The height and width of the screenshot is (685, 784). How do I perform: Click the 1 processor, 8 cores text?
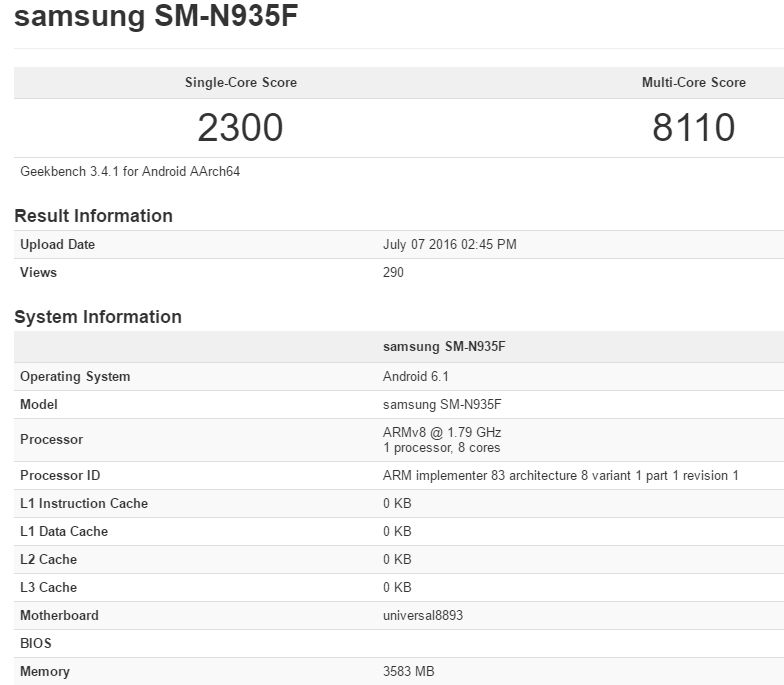click(x=442, y=448)
